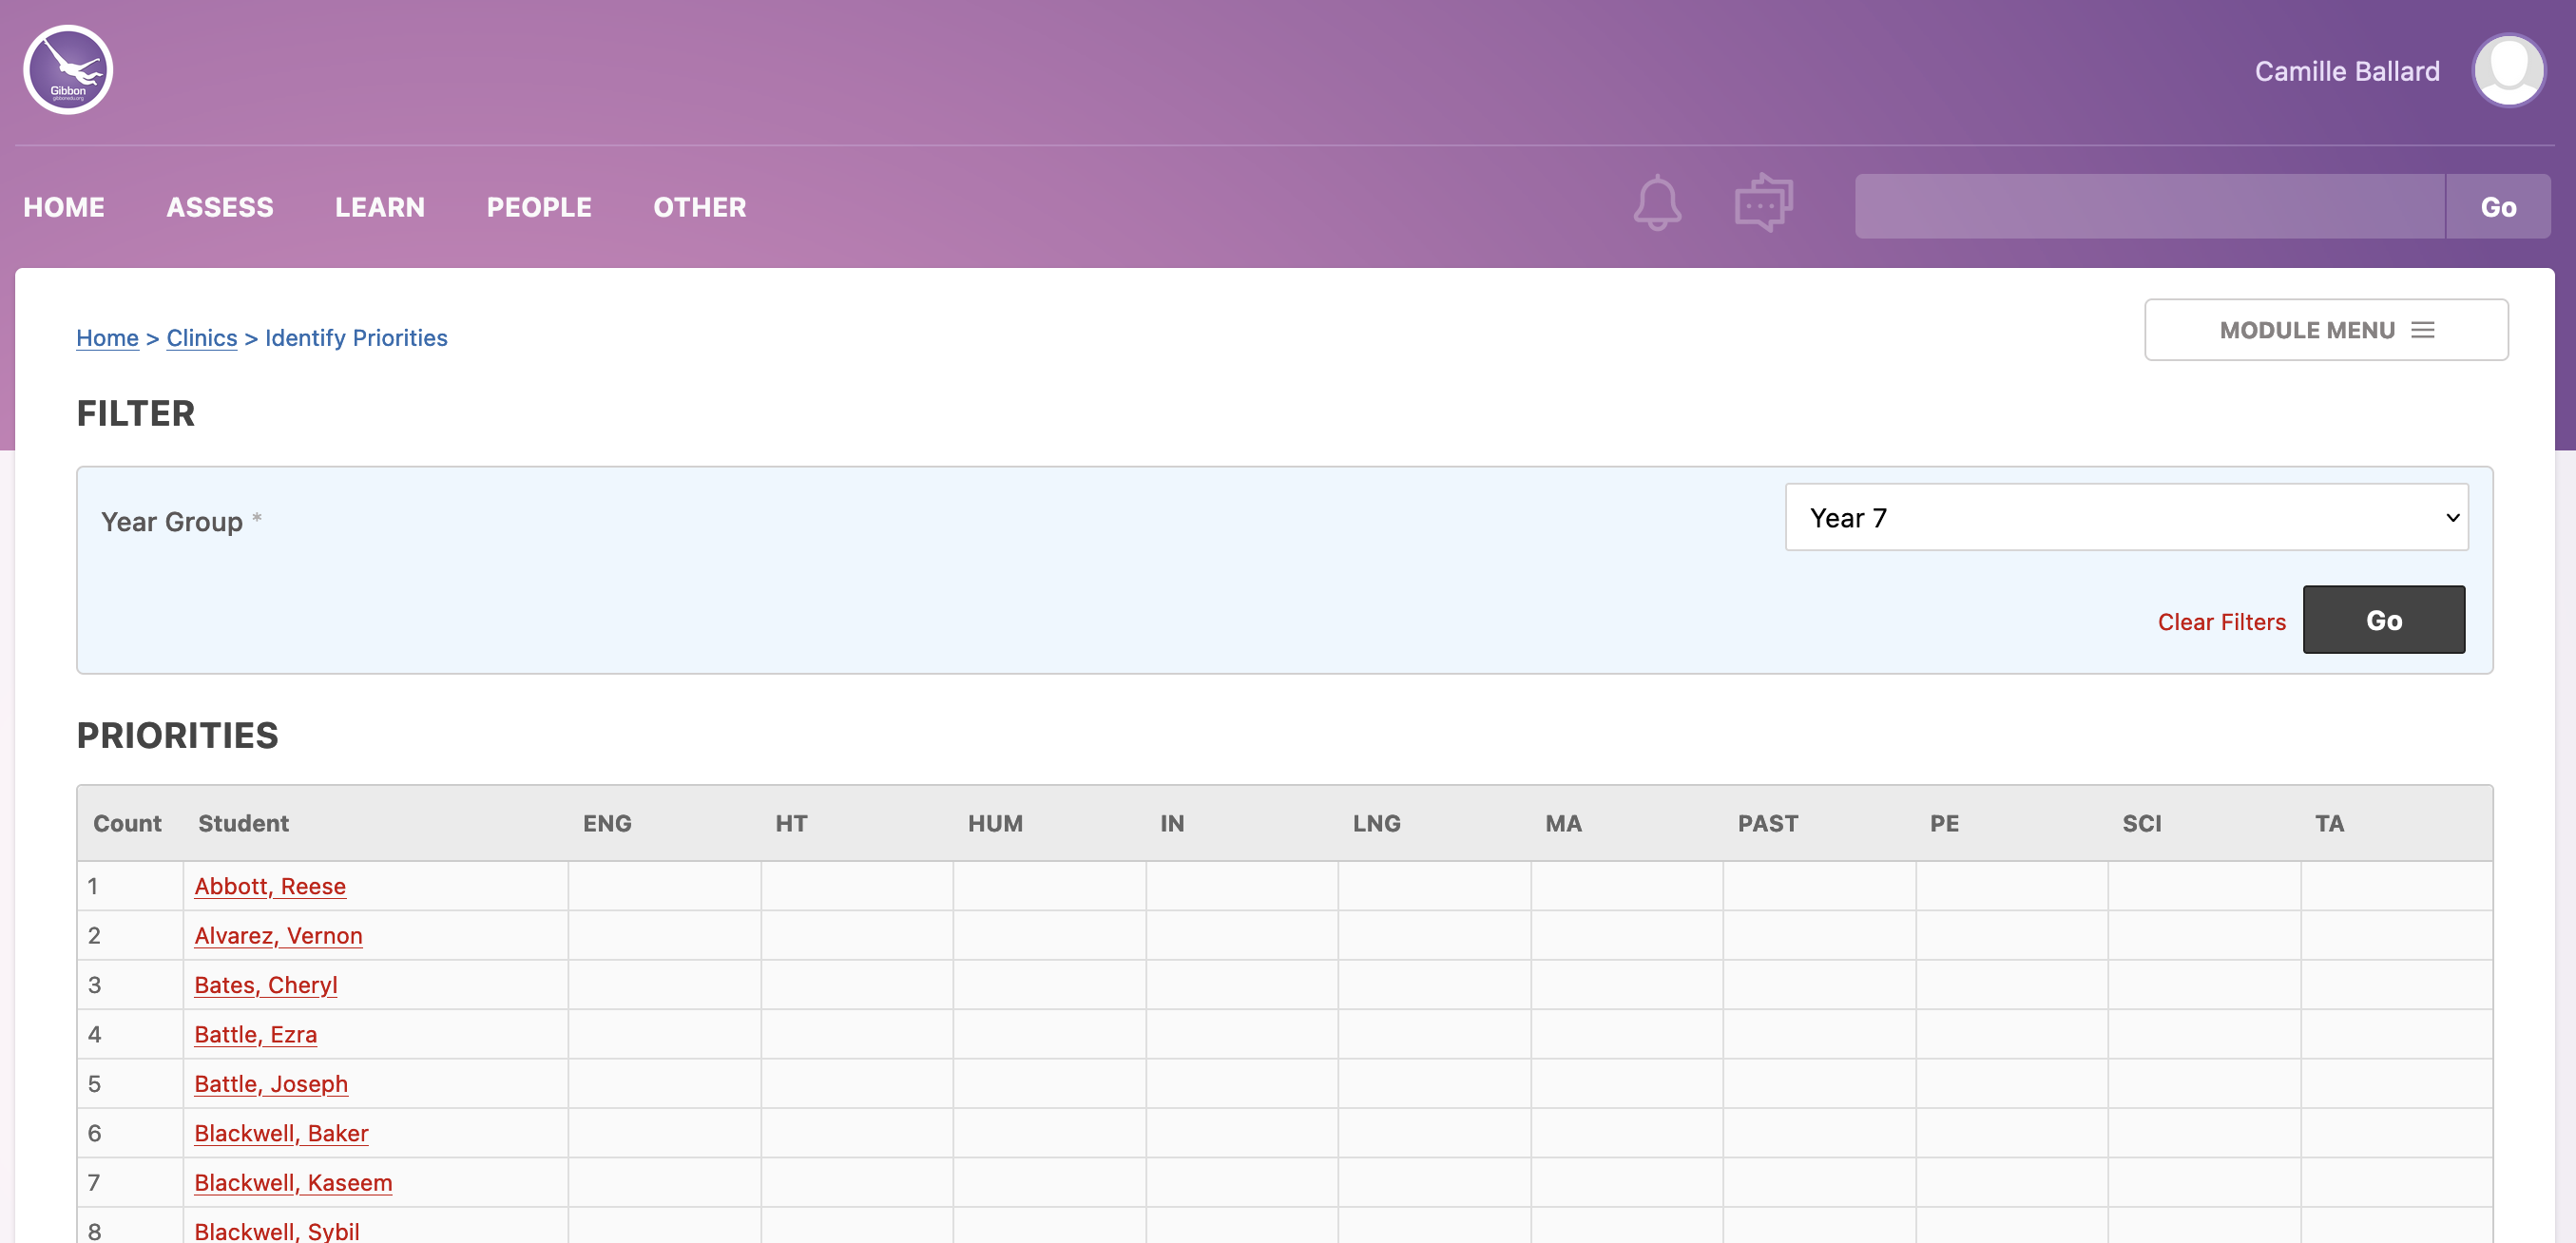Viewport: 2576px width, 1243px height.
Task: Click Camille Ballard's profile avatar
Action: [2508, 70]
